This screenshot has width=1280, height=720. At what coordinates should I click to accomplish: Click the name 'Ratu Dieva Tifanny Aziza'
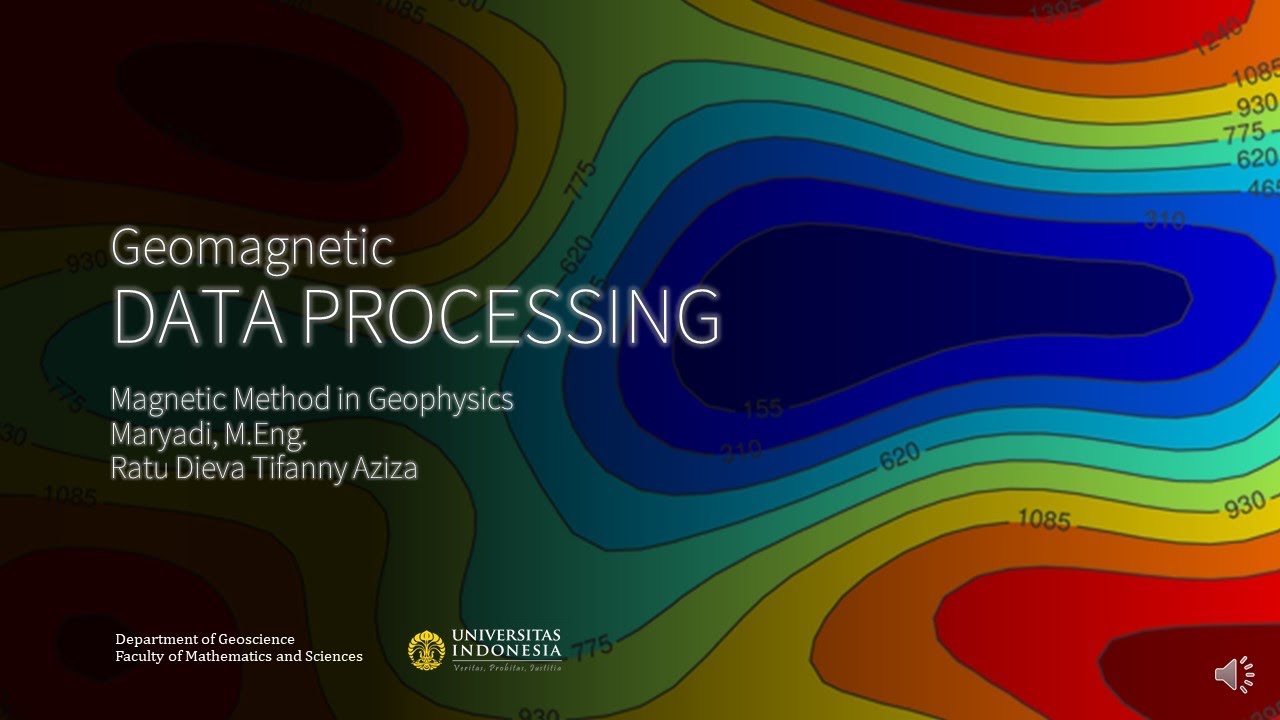coord(264,468)
